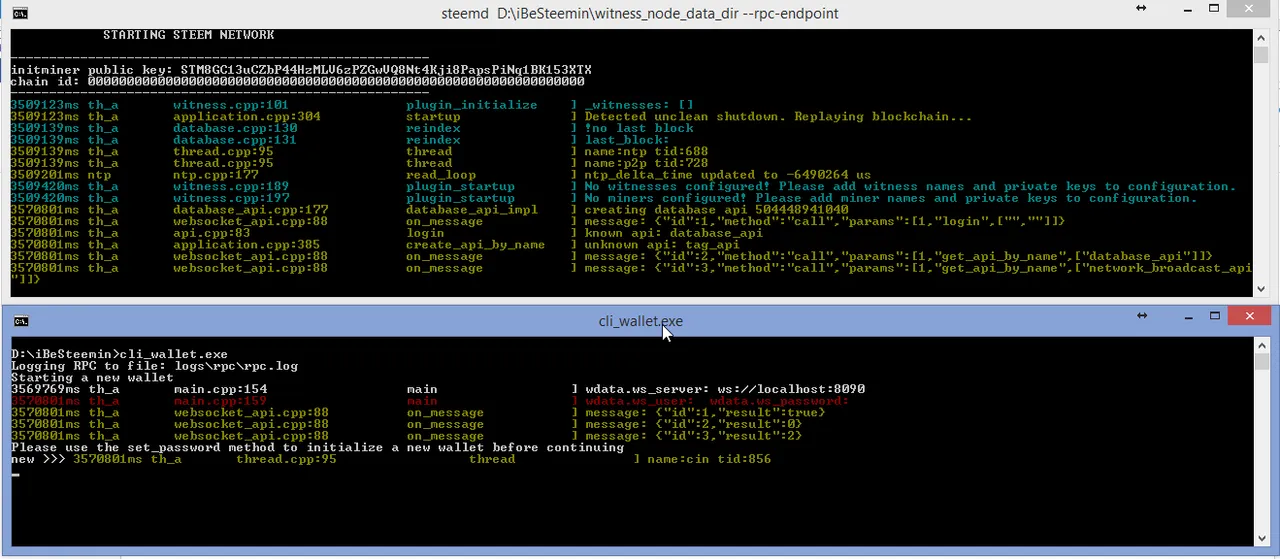Click the 'STARTING STEEM NETWORK' heading
The height and width of the screenshot is (559, 1280).
[x=188, y=35]
